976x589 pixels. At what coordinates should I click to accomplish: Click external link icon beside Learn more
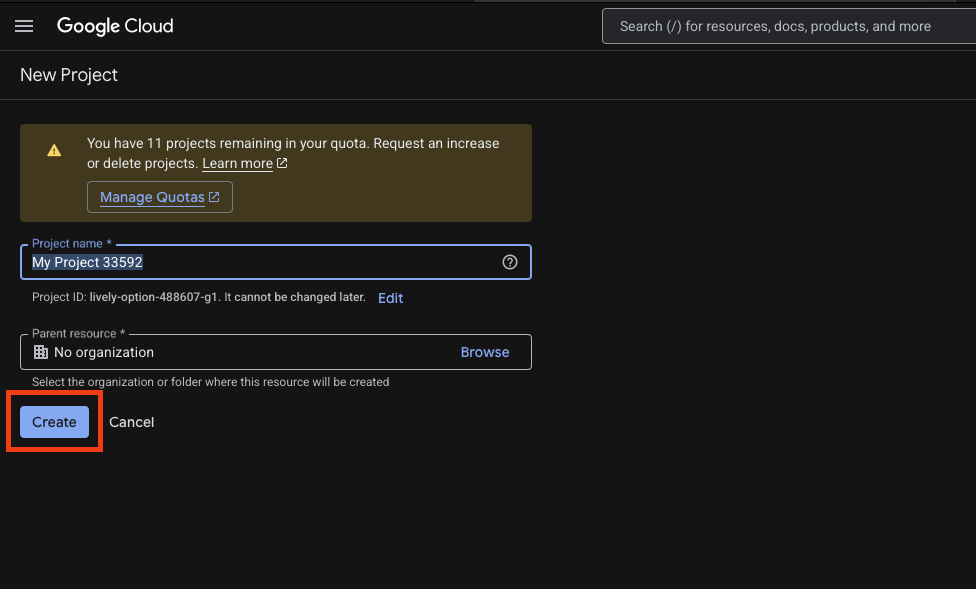282,163
